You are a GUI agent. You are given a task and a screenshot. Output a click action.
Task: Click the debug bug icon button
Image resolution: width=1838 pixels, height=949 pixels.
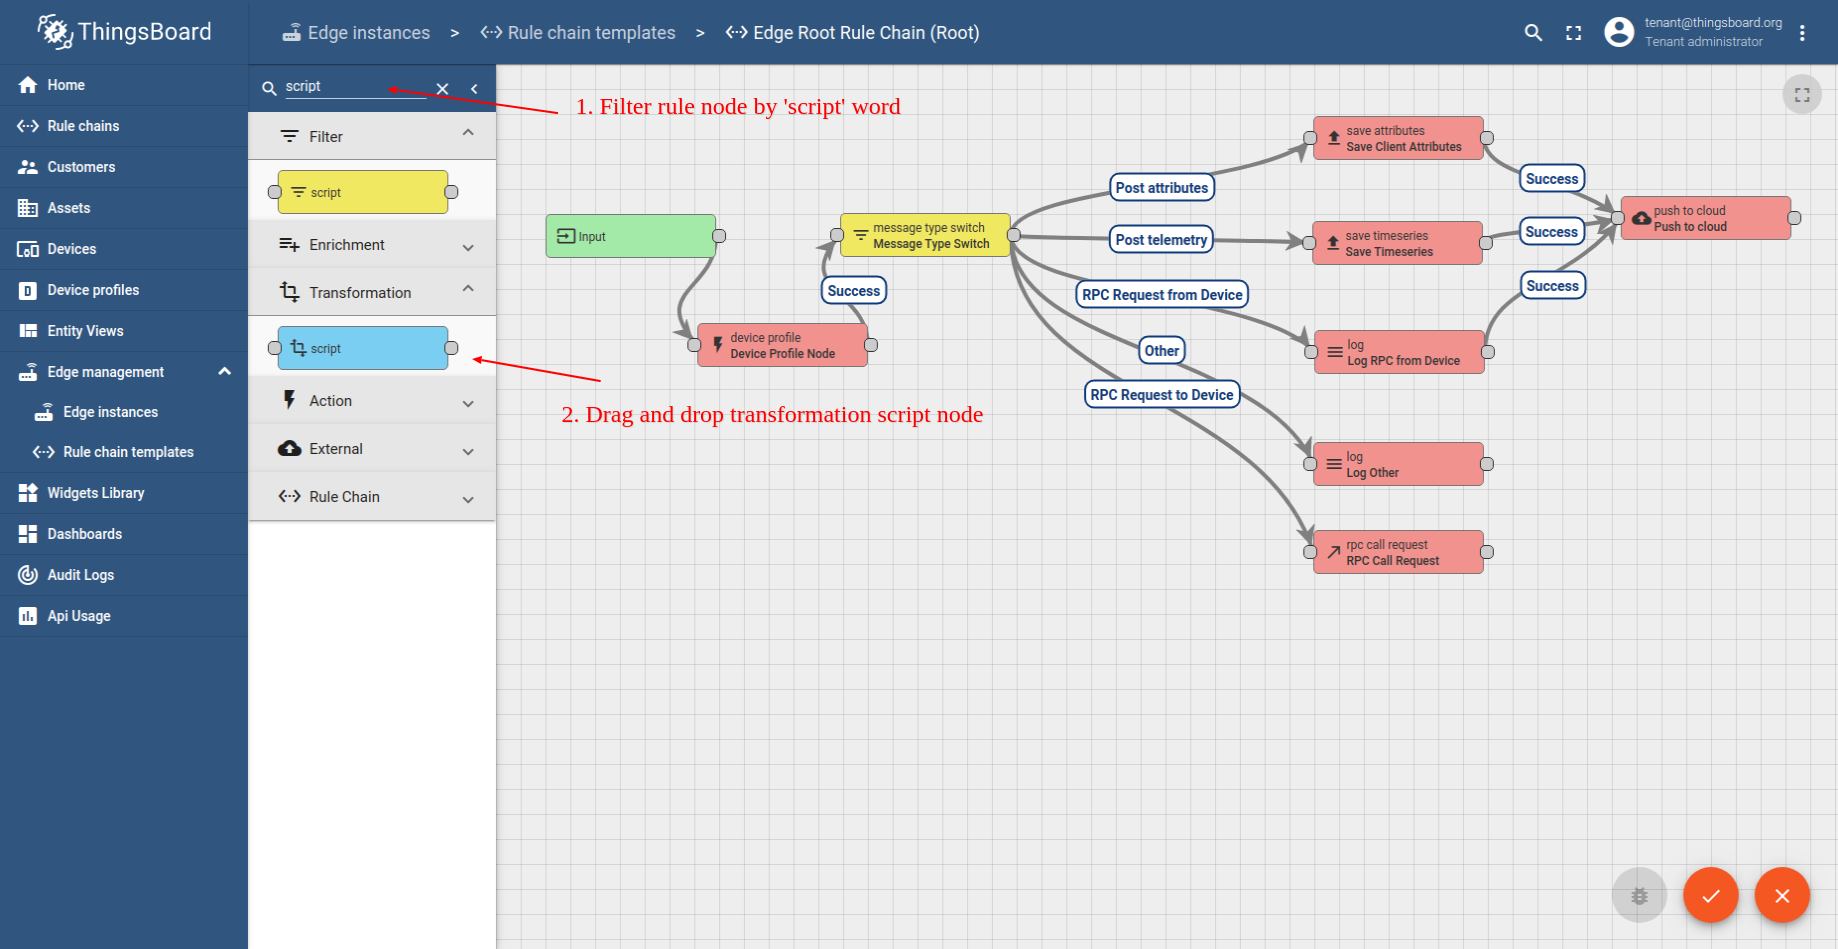pyautogui.click(x=1639, y=895)
